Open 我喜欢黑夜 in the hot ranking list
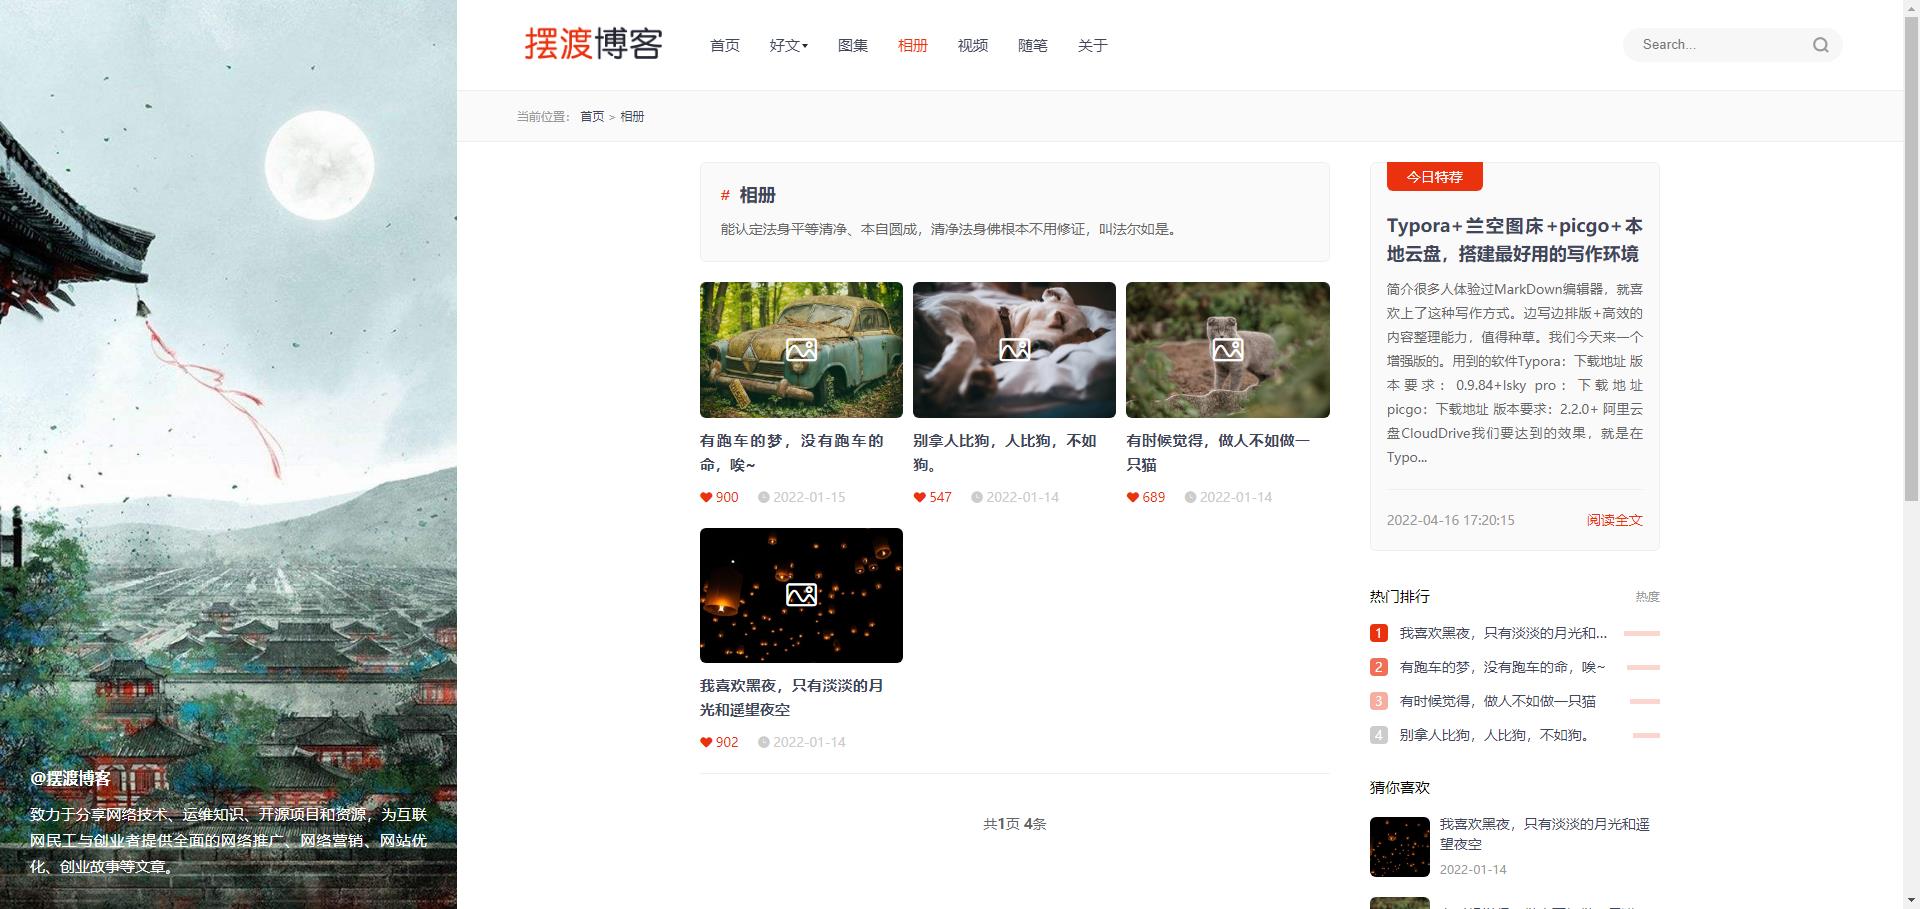This screenshot has height=909, width=1920. pos(1503,633)
